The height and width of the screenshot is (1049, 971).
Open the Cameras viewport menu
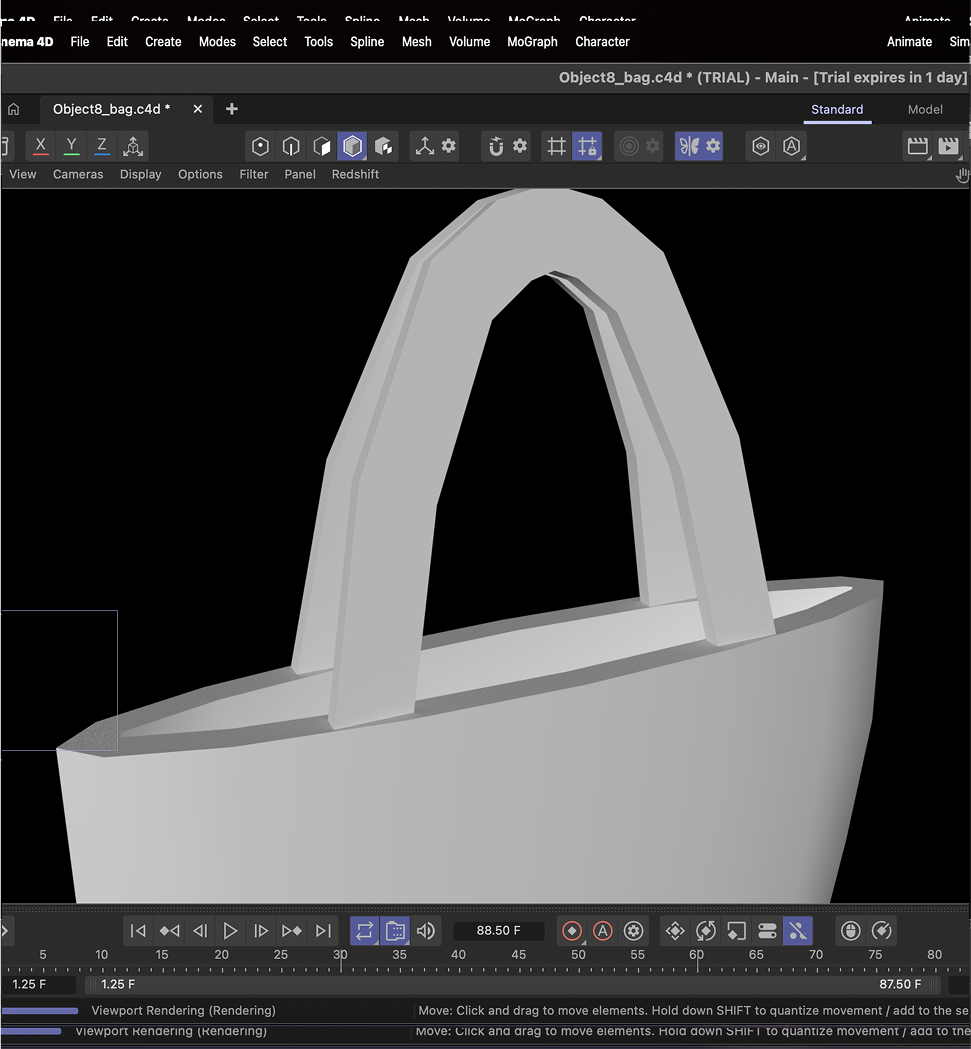(x=78, y=174)
